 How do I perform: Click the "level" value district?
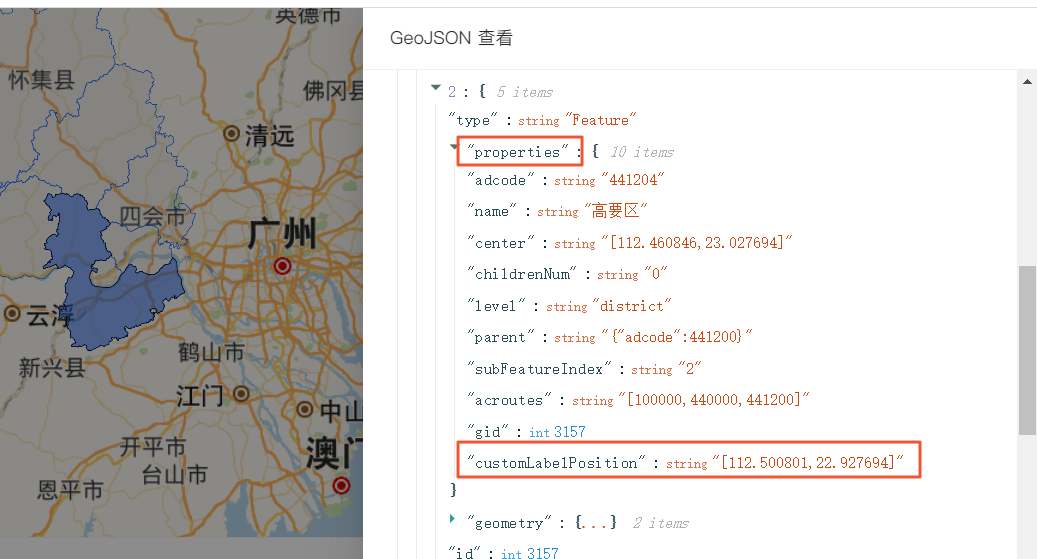(x=632, y=306)
